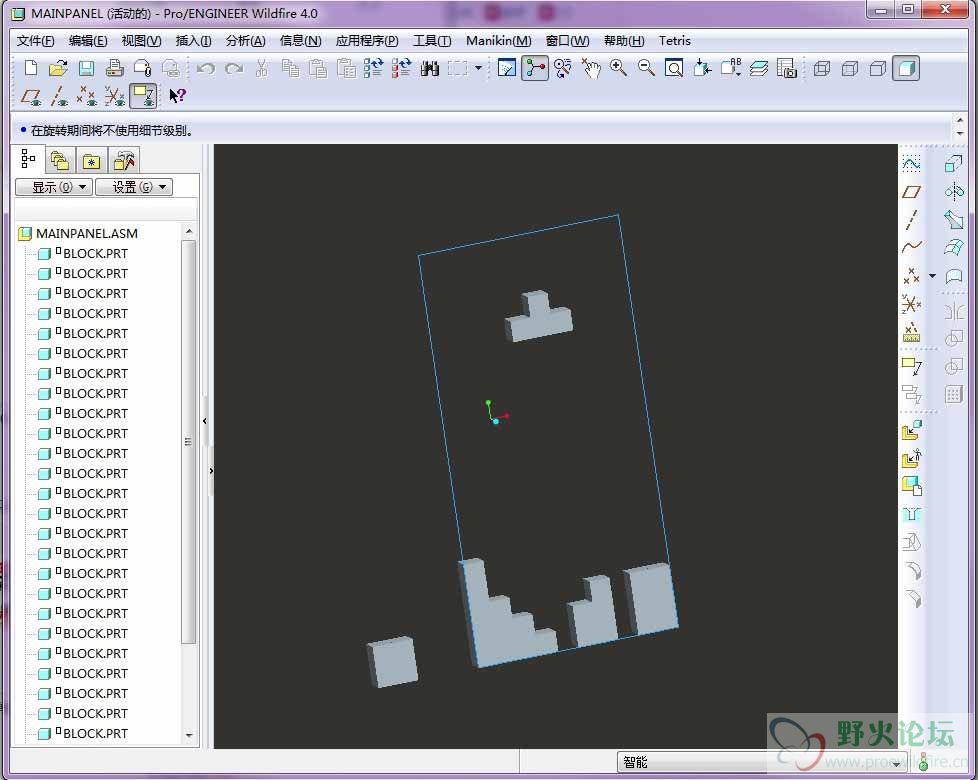Click the Regenerate model icon
Viewport: 978px width, 780px height.
373,68
